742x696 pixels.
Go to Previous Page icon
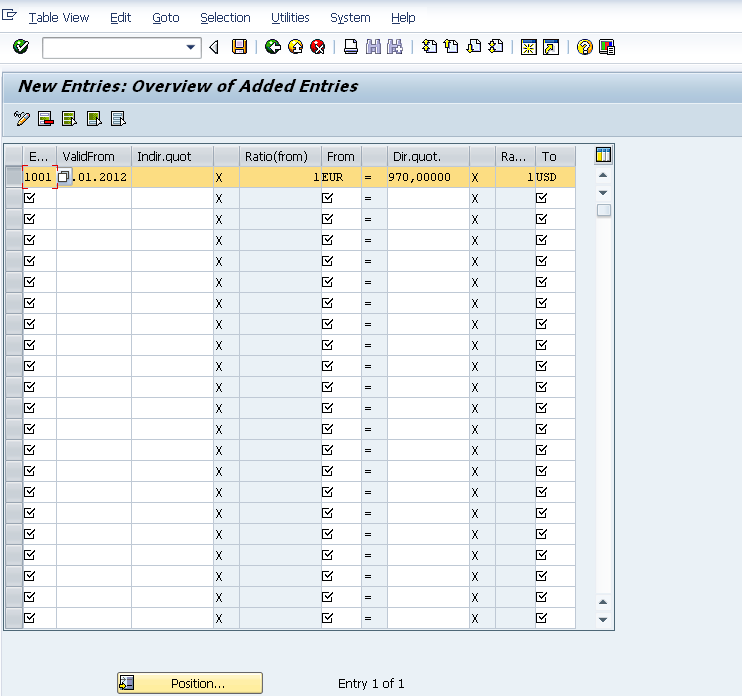click(x=451, y=47)
